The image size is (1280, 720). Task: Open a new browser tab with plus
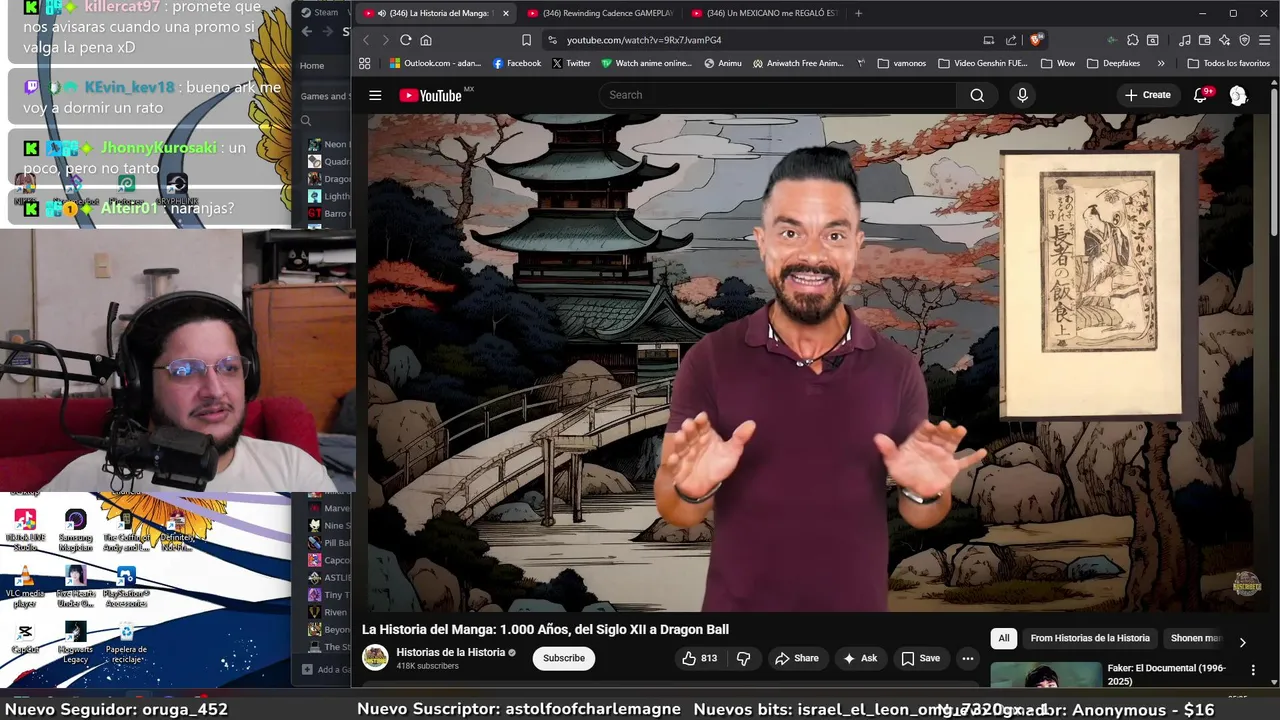pyautogui.click(x=858, y=13)
